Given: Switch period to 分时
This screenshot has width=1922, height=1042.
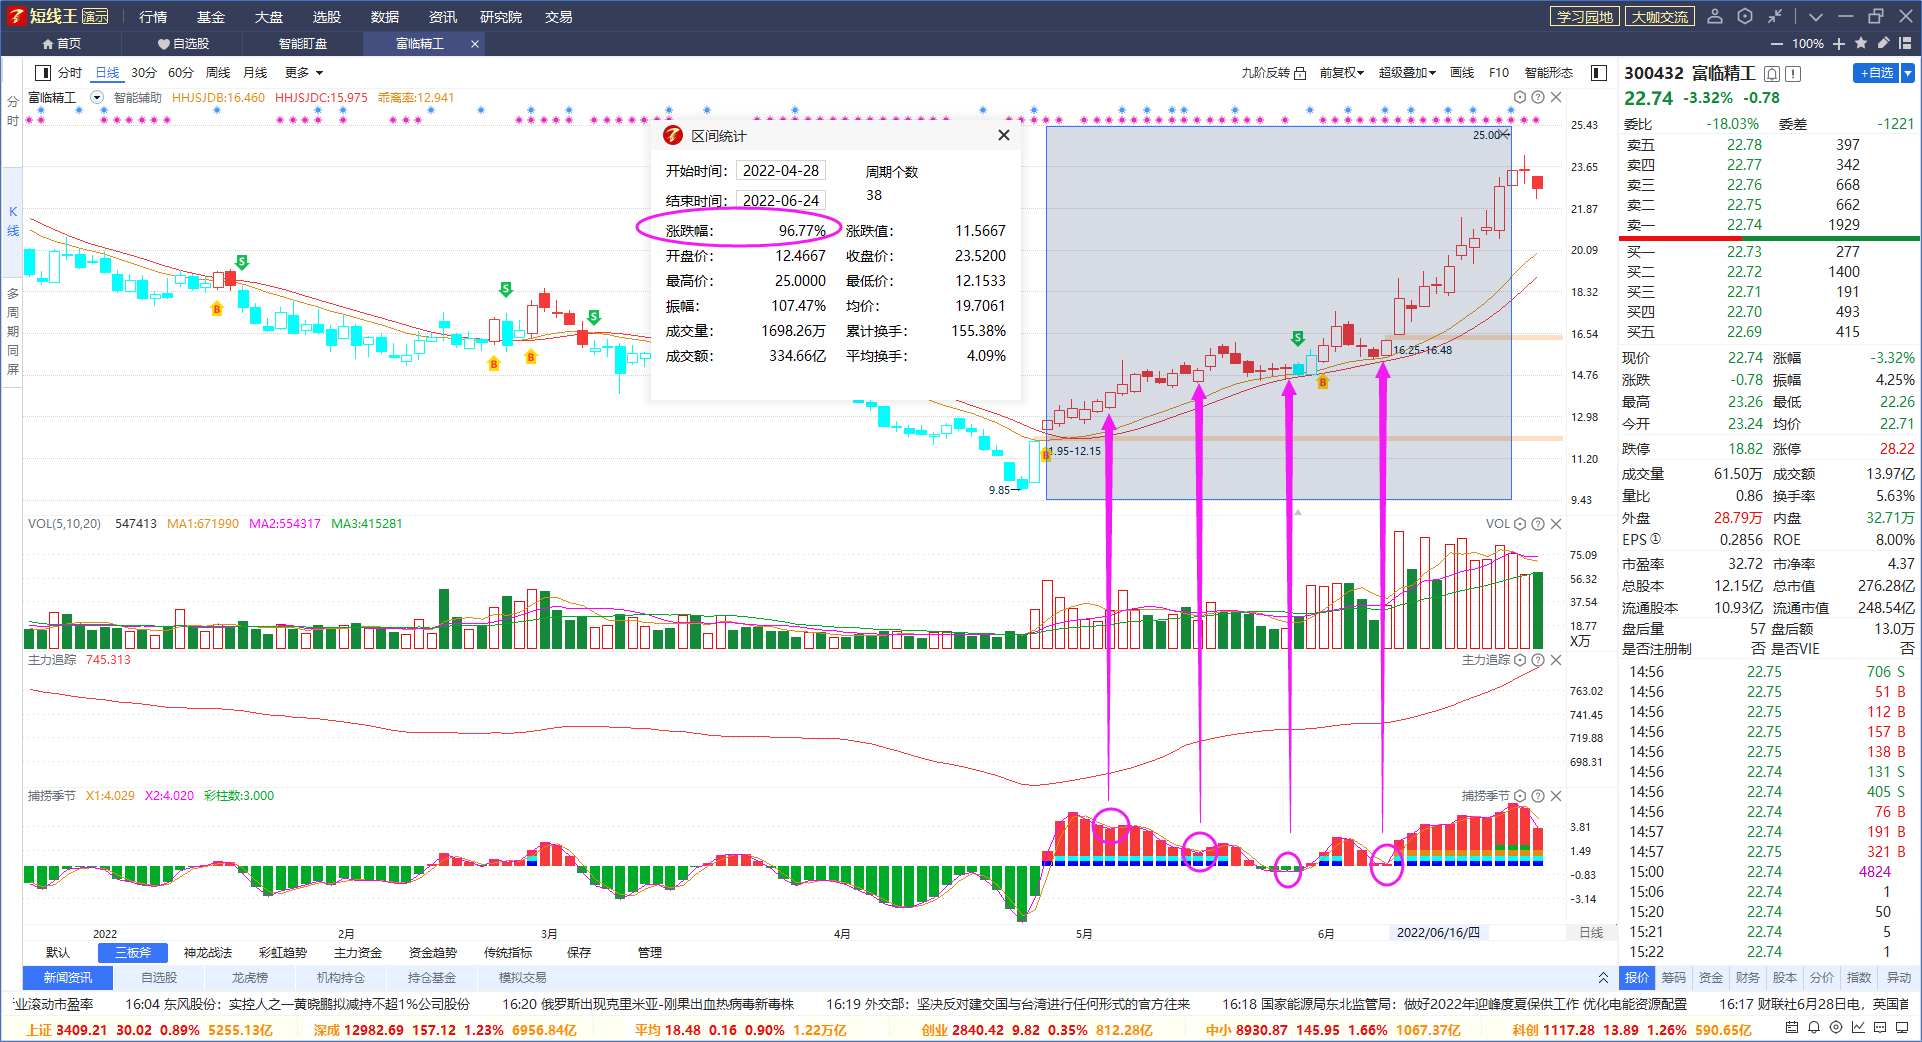Looking at the screenshot, I should pos(69,73).
